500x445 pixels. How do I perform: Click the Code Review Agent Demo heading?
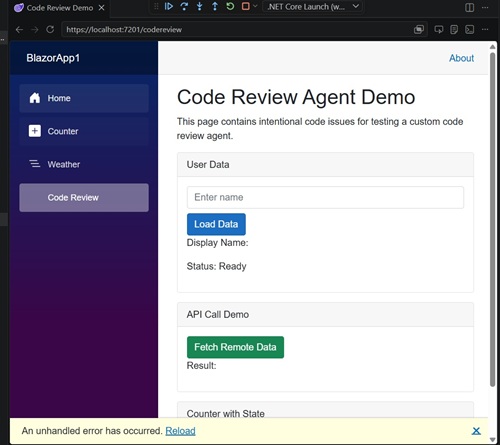296,97
